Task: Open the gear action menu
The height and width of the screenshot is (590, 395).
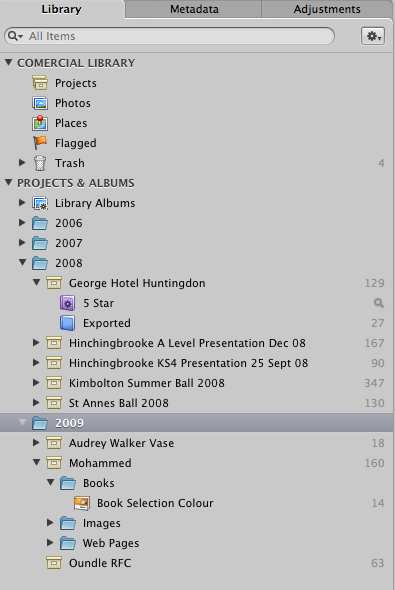Action: (373, 36)
